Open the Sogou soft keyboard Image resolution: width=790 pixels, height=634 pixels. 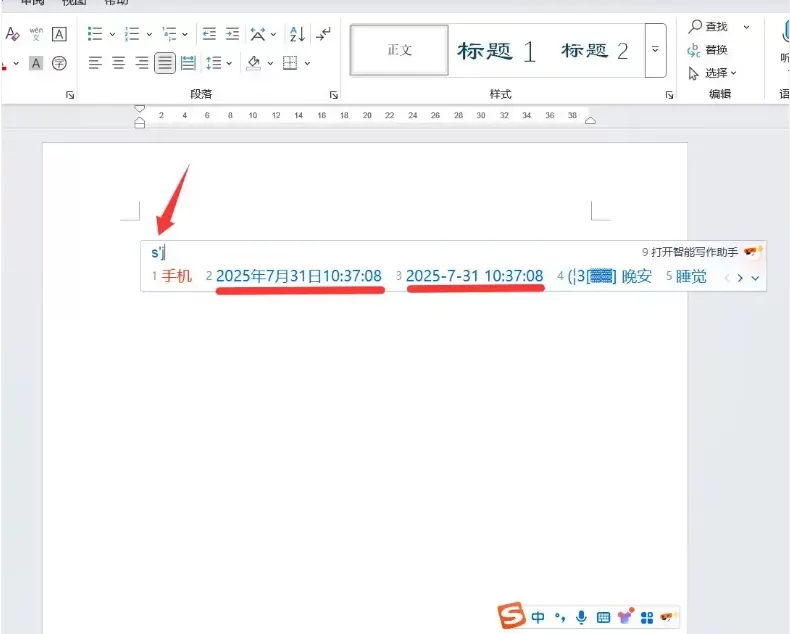tap(603, 617)
